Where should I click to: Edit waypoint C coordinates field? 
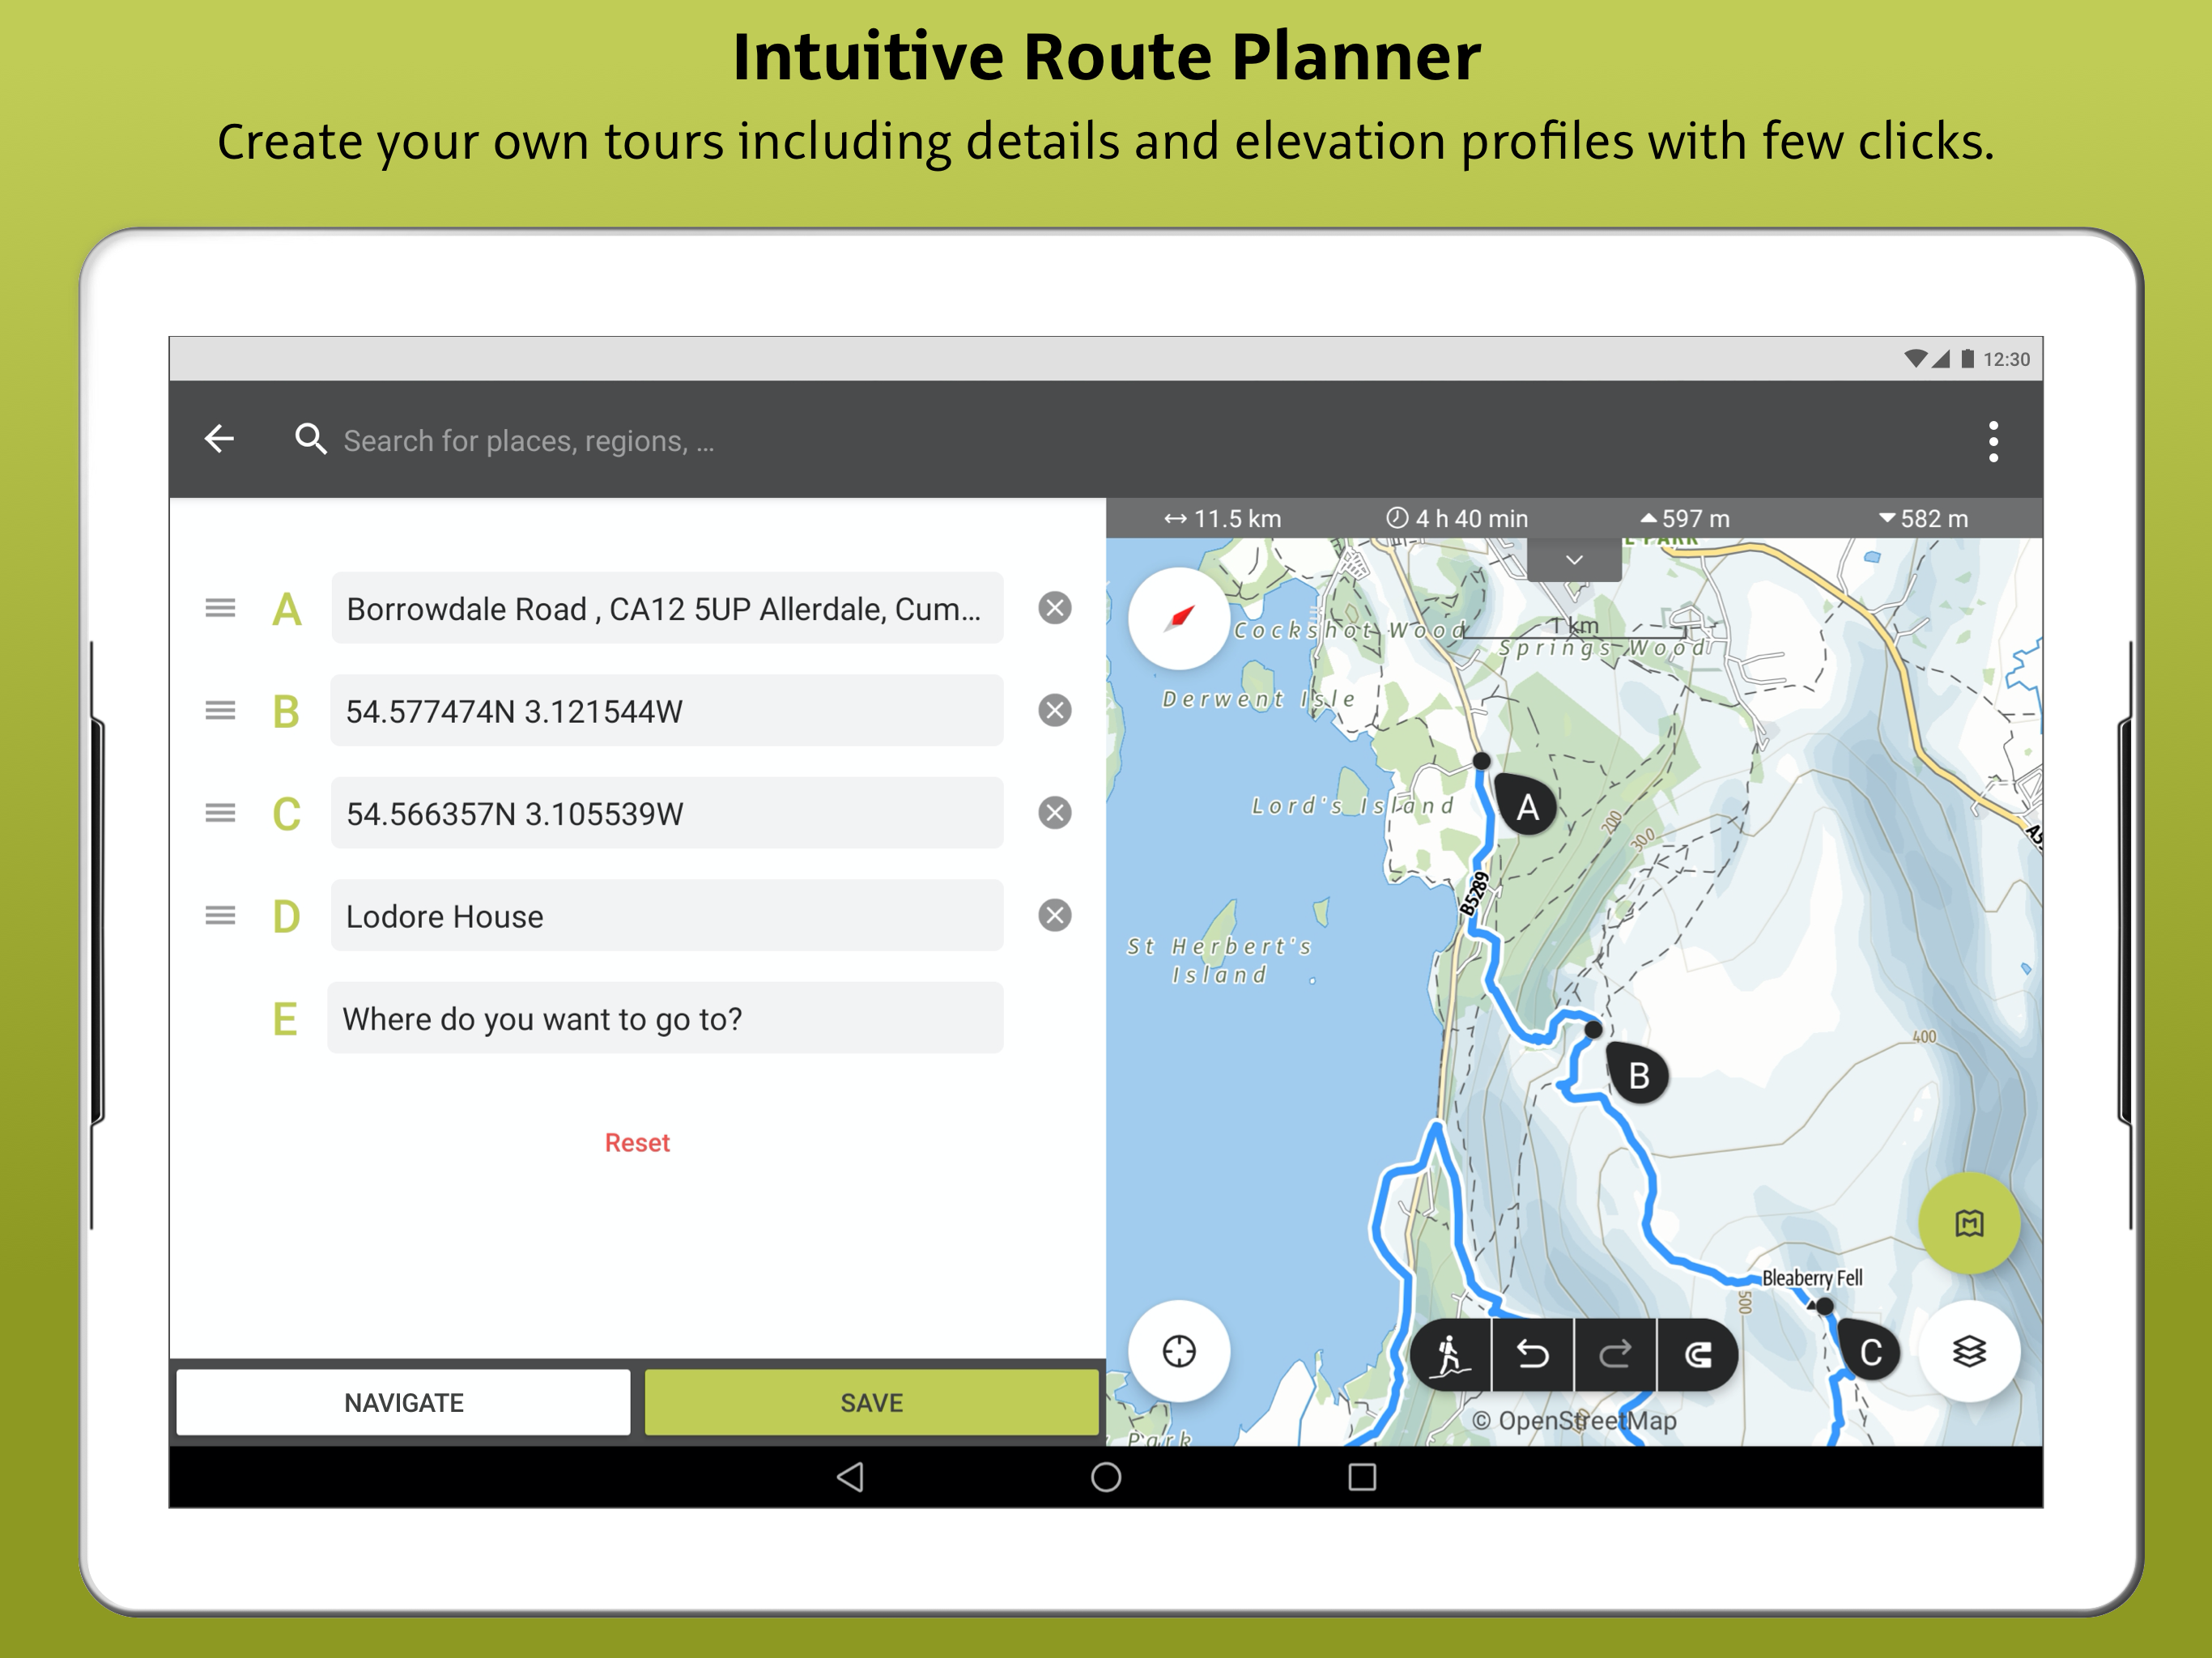pyautogui.click(x=667, y=813)
